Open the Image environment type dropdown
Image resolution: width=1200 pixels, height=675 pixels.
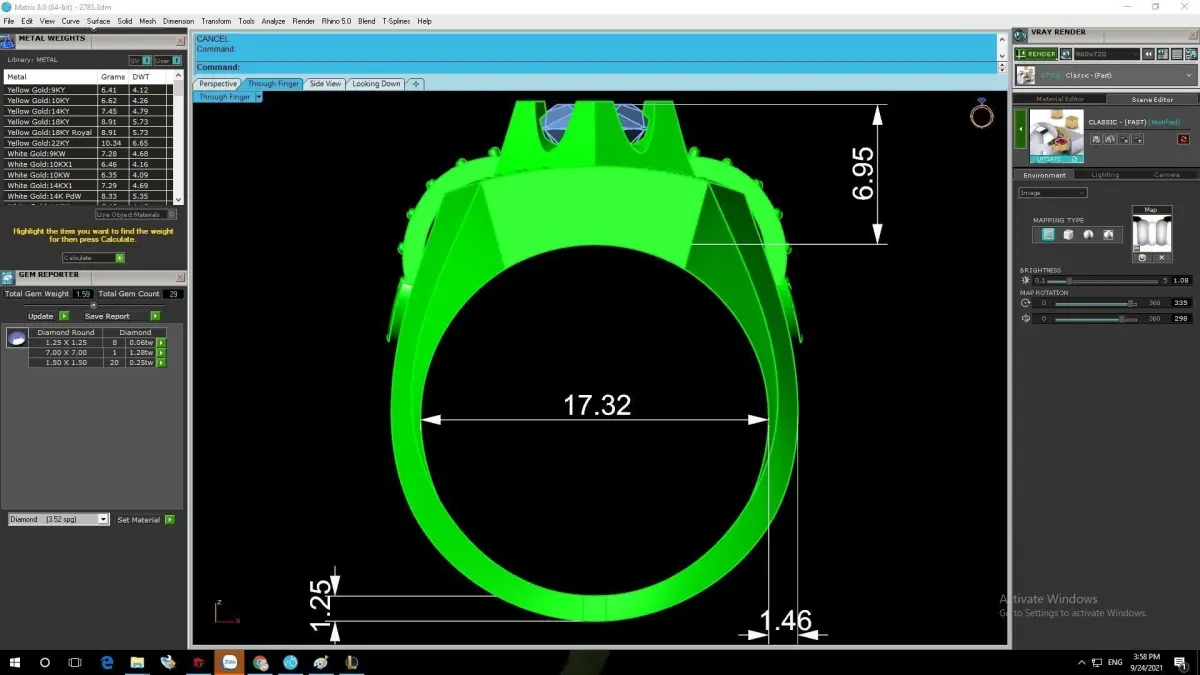point(1052,193)
